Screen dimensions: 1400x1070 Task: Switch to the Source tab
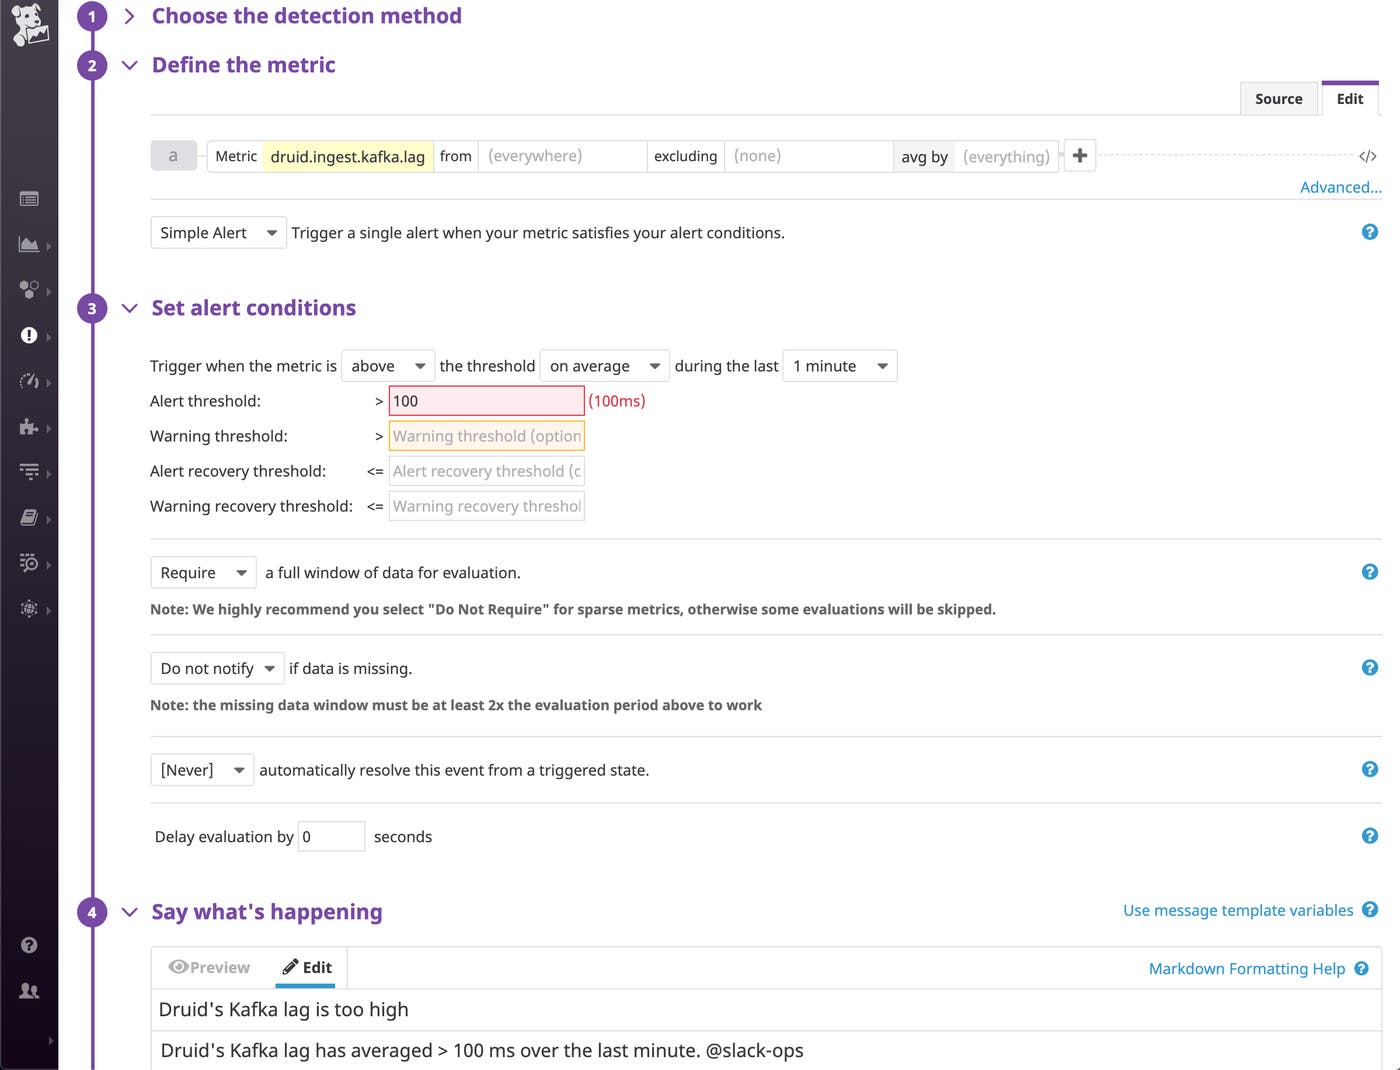click(1278, 98)
